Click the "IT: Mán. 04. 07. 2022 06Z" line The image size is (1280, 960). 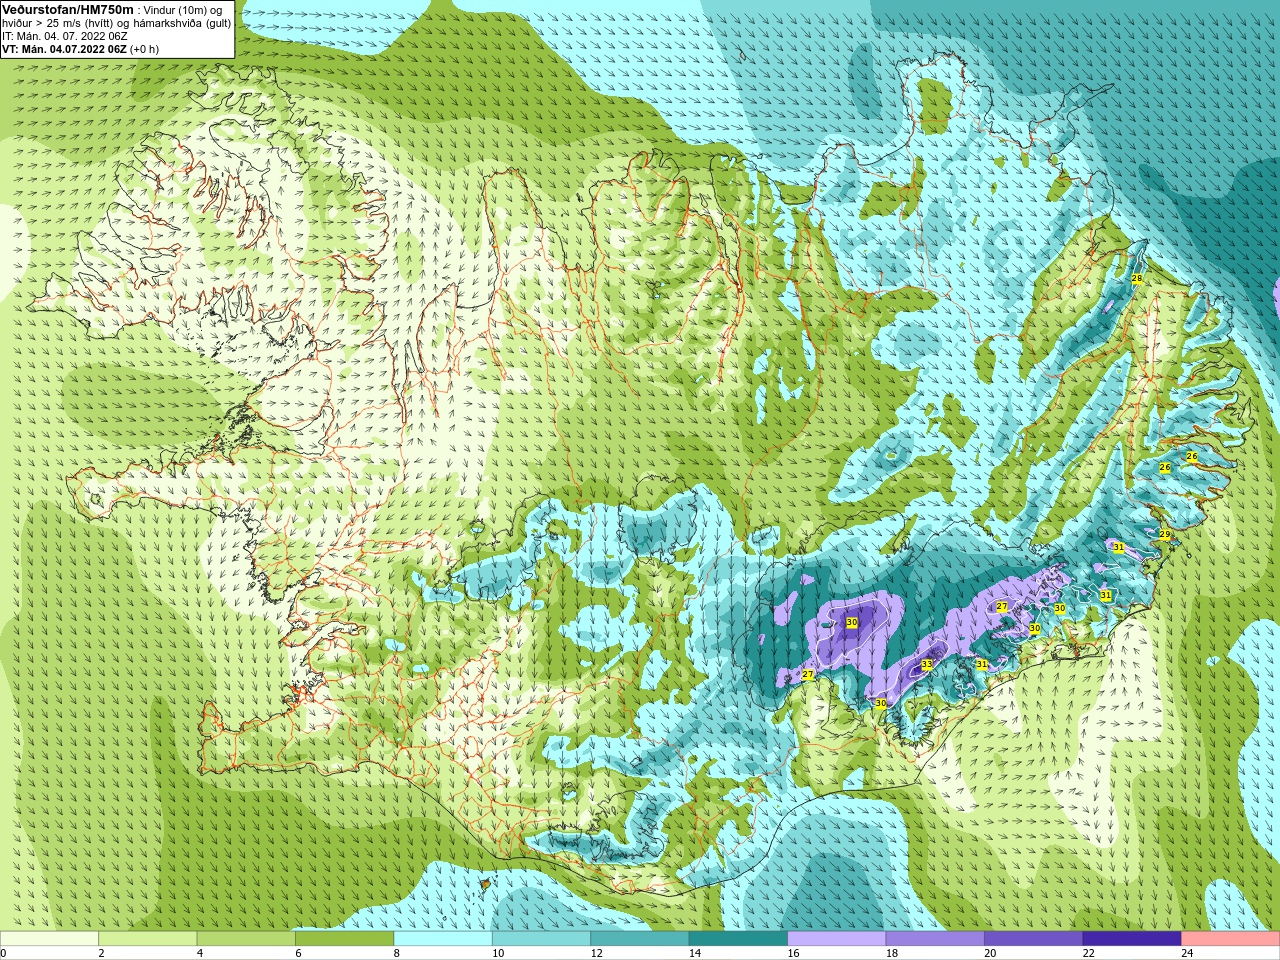(65, 36)
